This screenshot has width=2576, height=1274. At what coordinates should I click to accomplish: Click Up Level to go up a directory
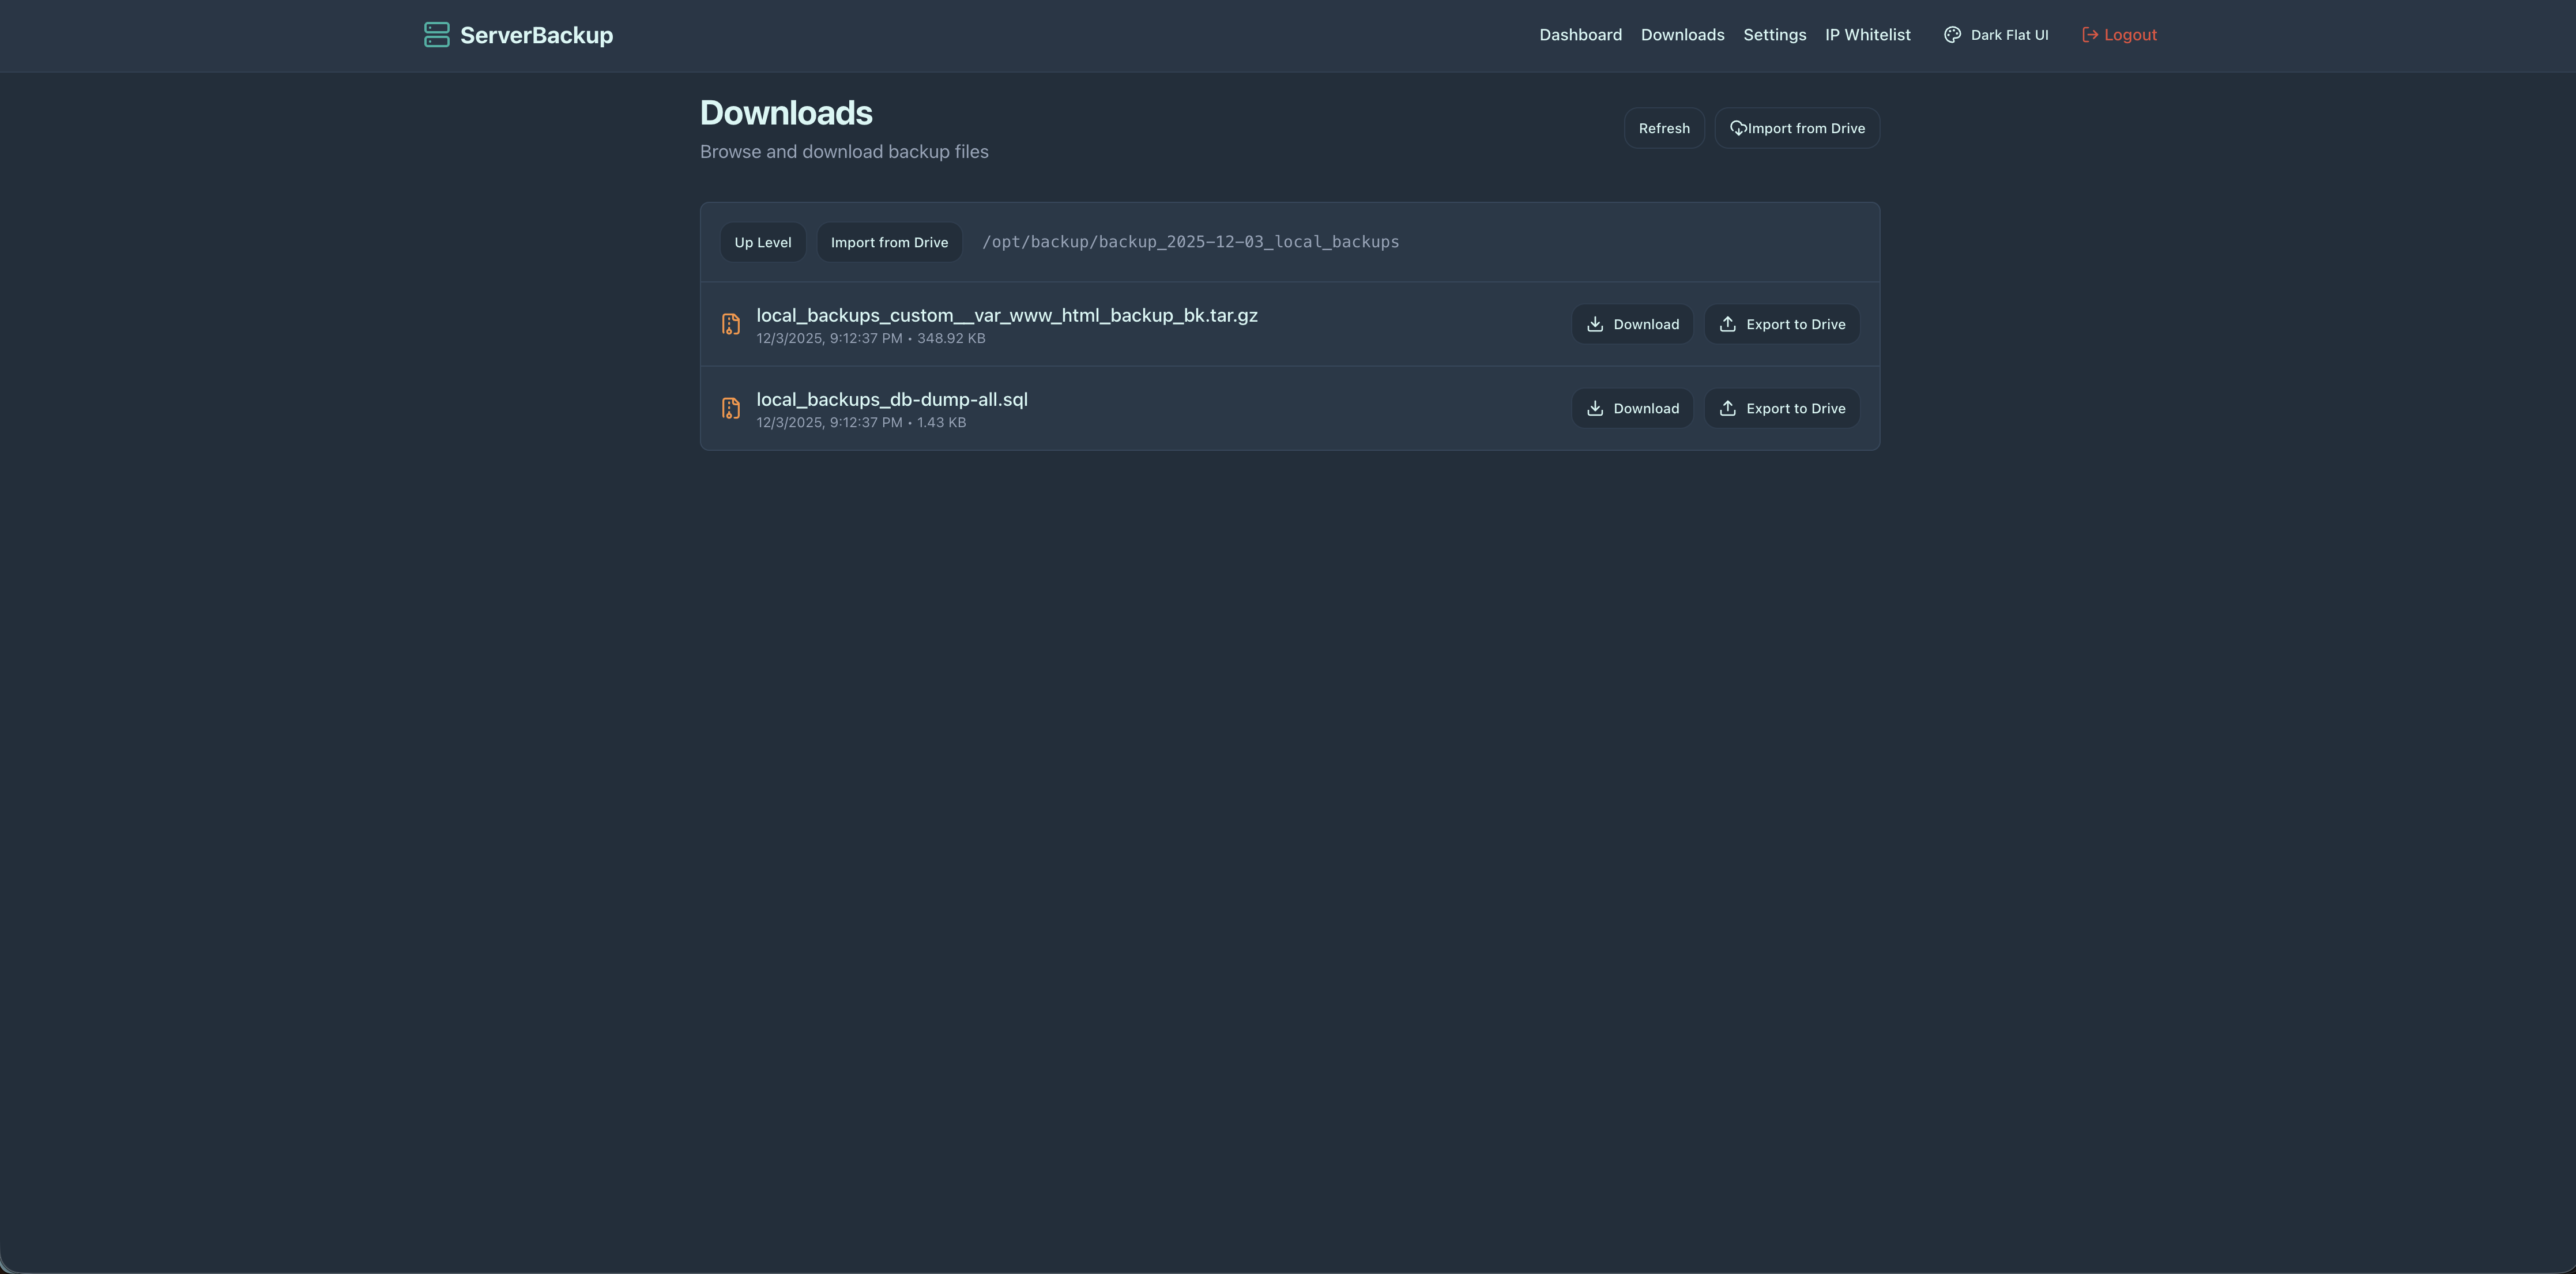coord(762,242)
